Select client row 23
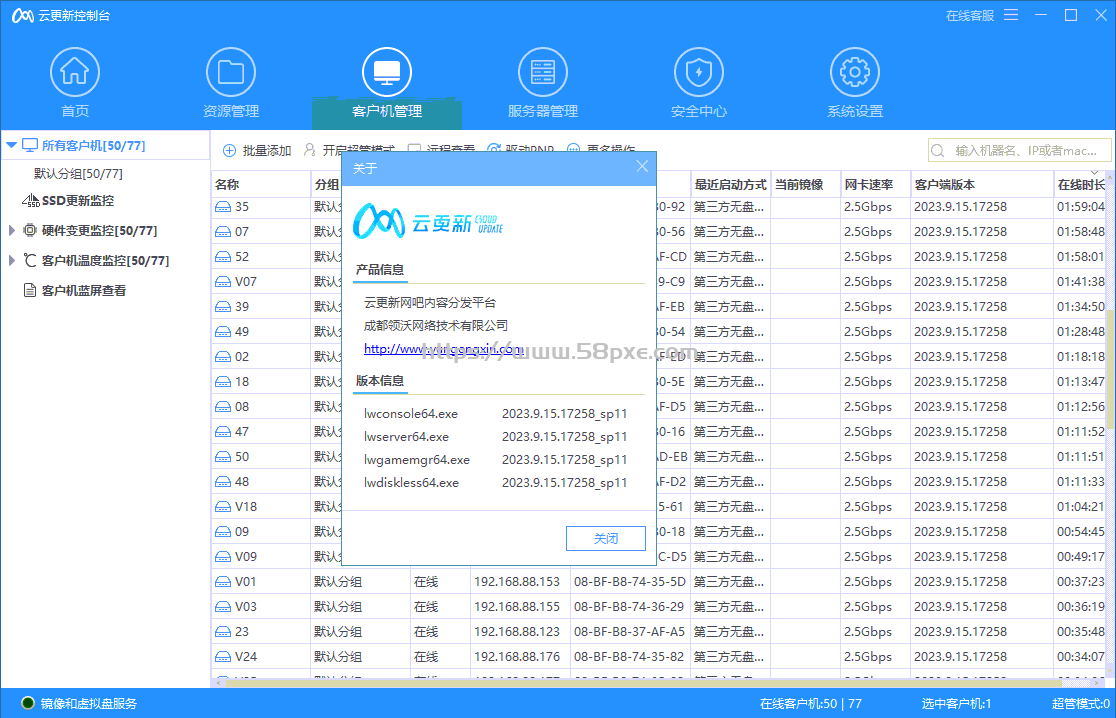The image size is (1116, 718). click(x=659, y=631)
